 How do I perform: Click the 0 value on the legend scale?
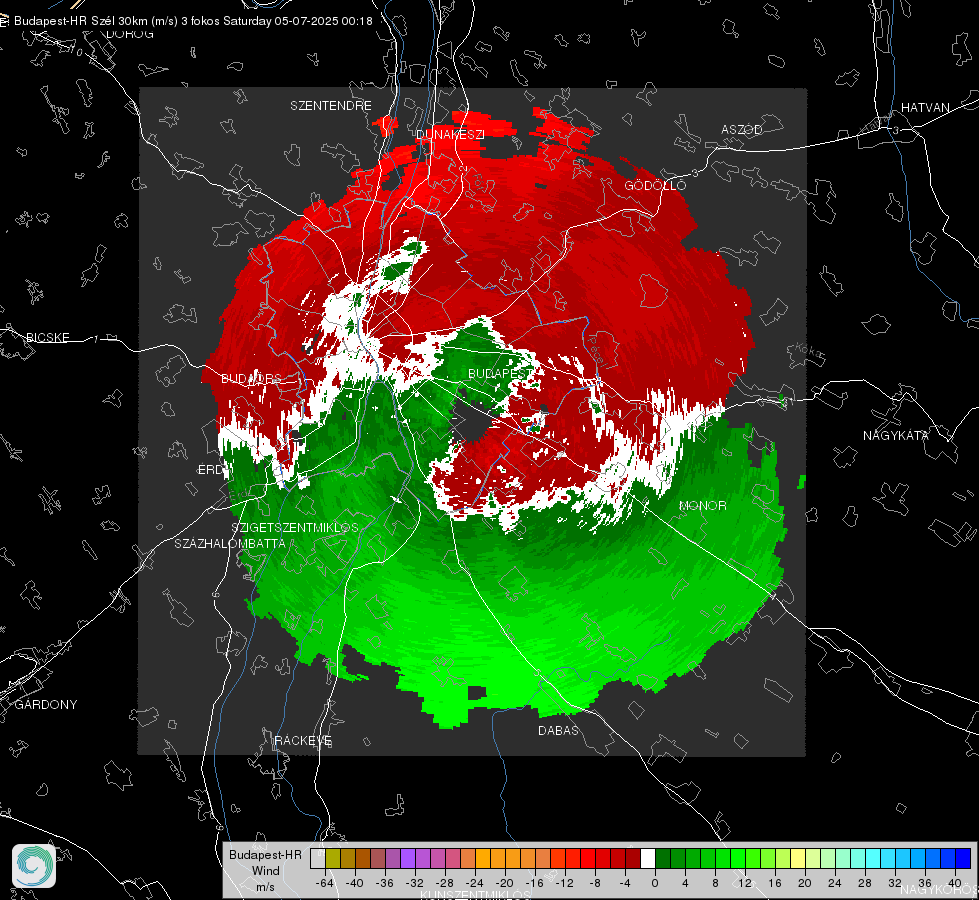tap(654, 883)
